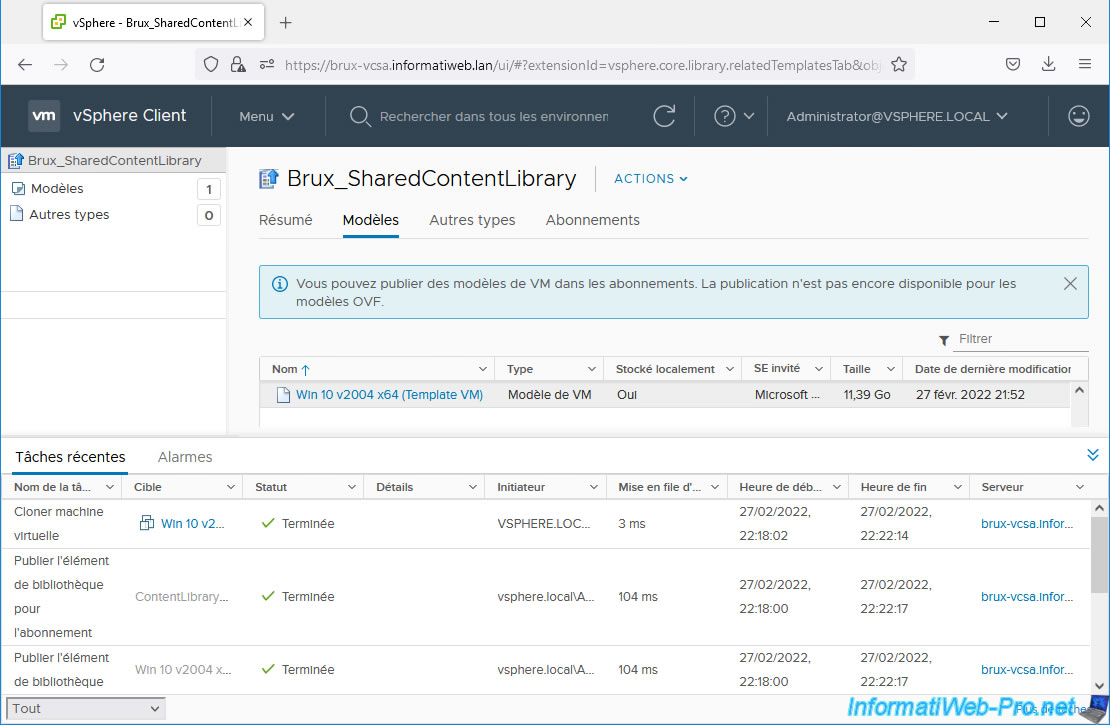Click the vm logo in the vSphere header
Screen dimensions: 1110x725
click(43, 115)
